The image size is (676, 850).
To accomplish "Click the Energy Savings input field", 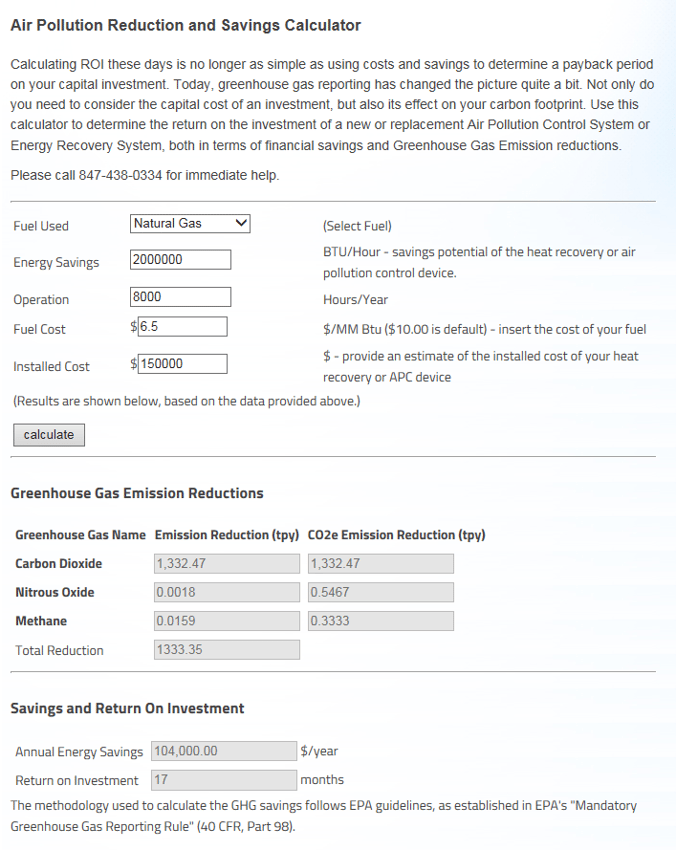I will [x=181, y=260].
